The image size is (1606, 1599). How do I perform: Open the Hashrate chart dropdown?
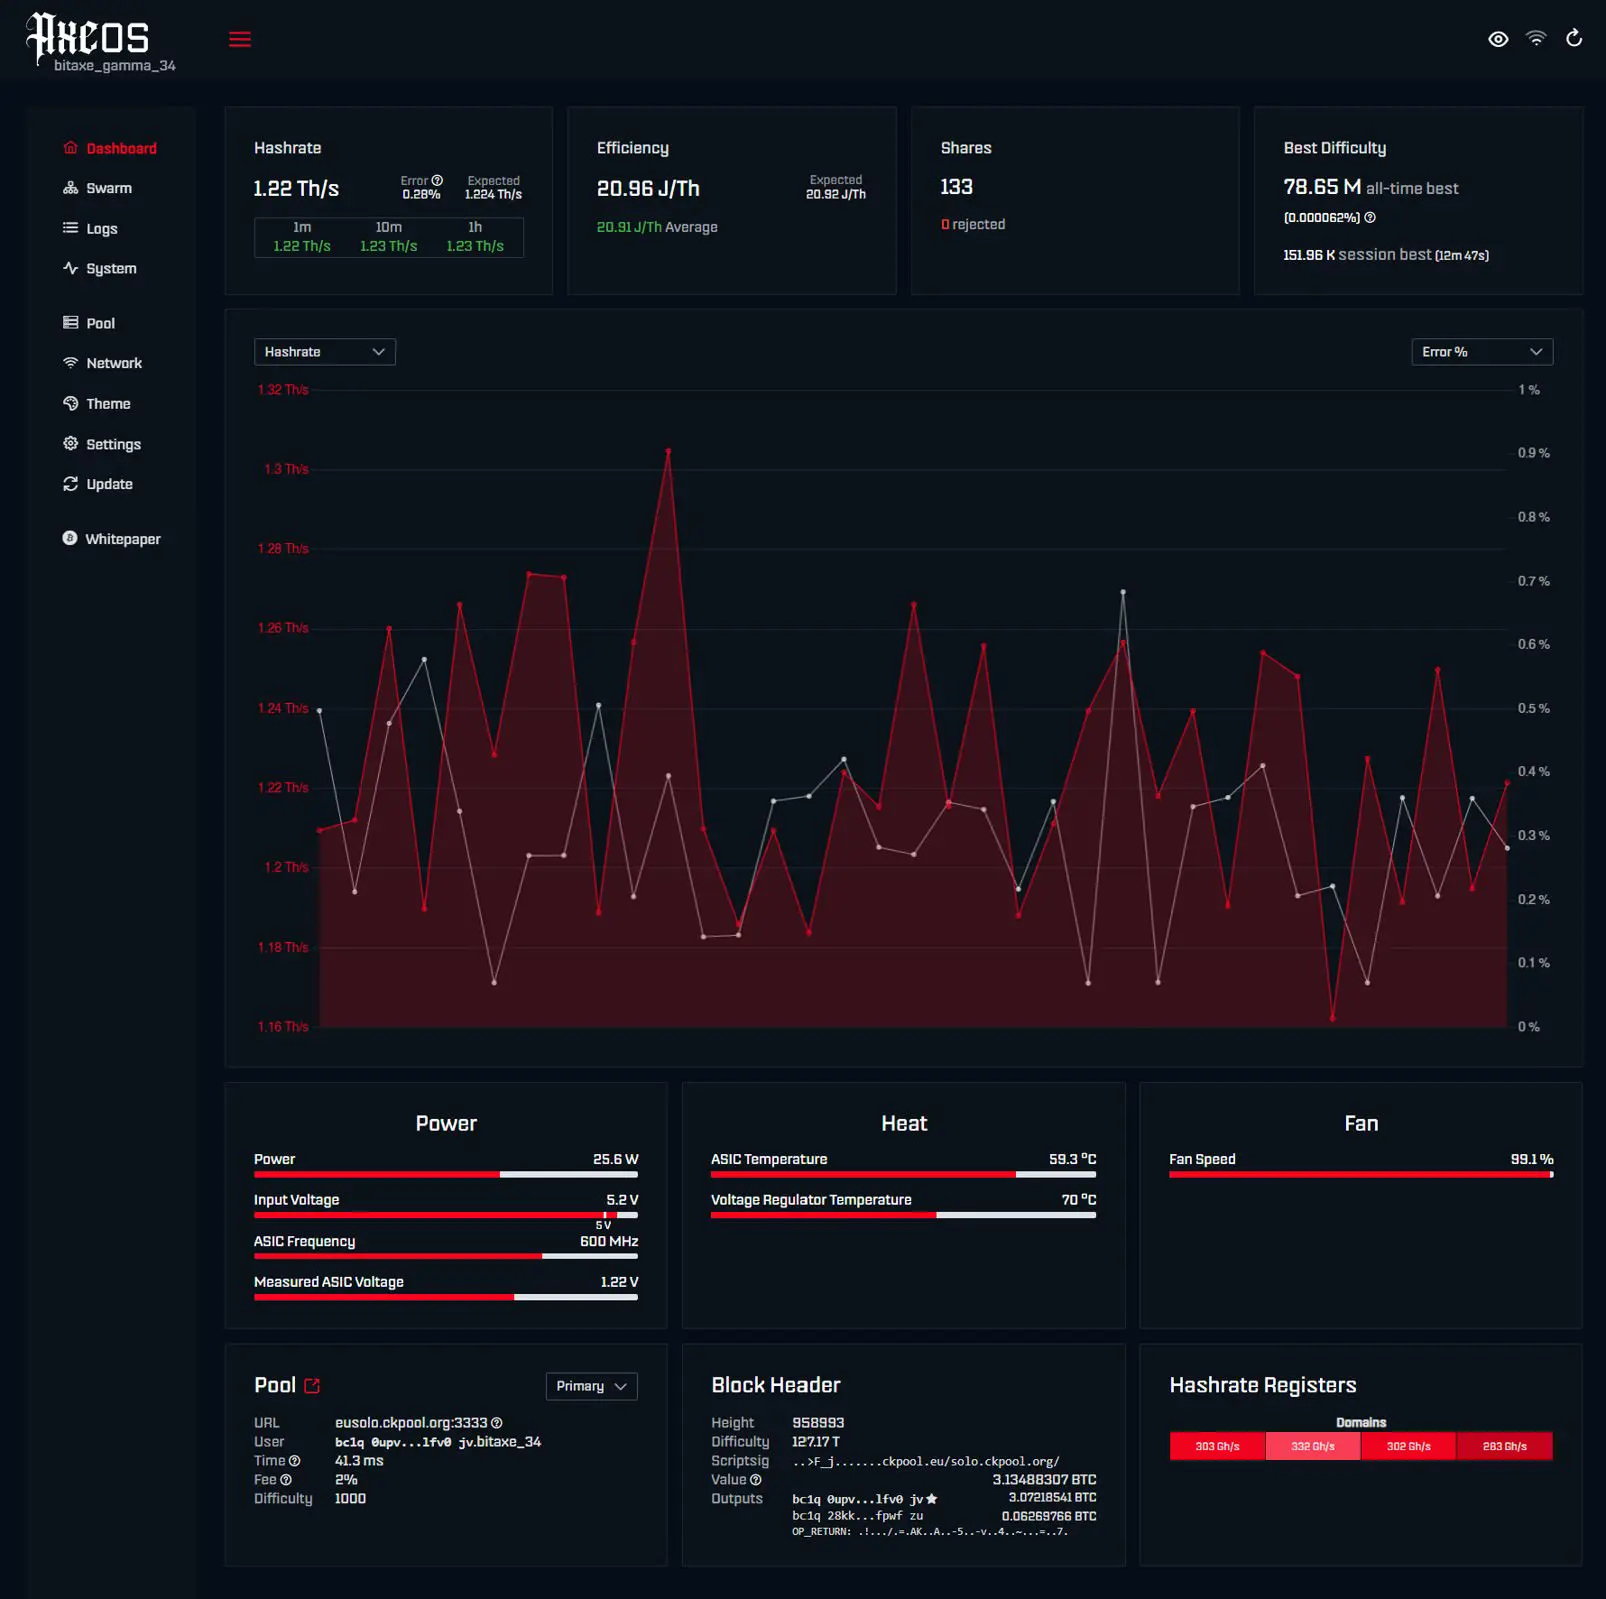tap(325, 352)
